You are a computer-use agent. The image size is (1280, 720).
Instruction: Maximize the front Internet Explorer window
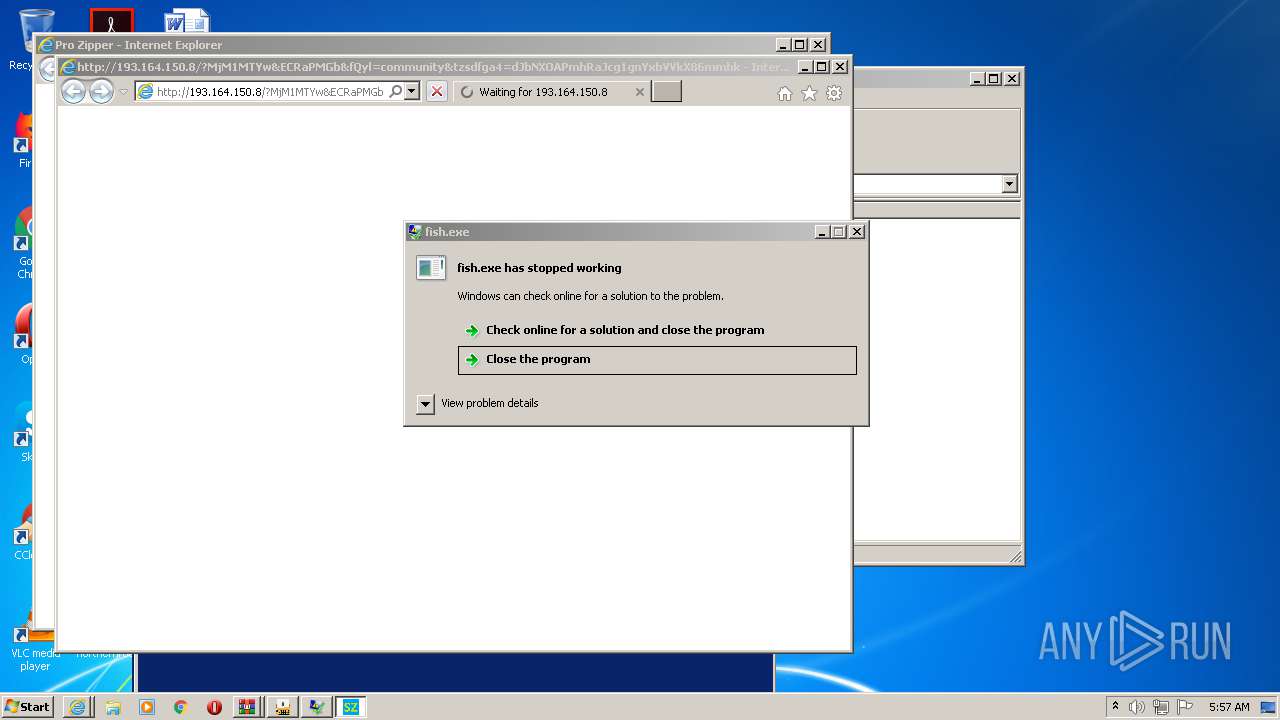(x=822, y=67)
